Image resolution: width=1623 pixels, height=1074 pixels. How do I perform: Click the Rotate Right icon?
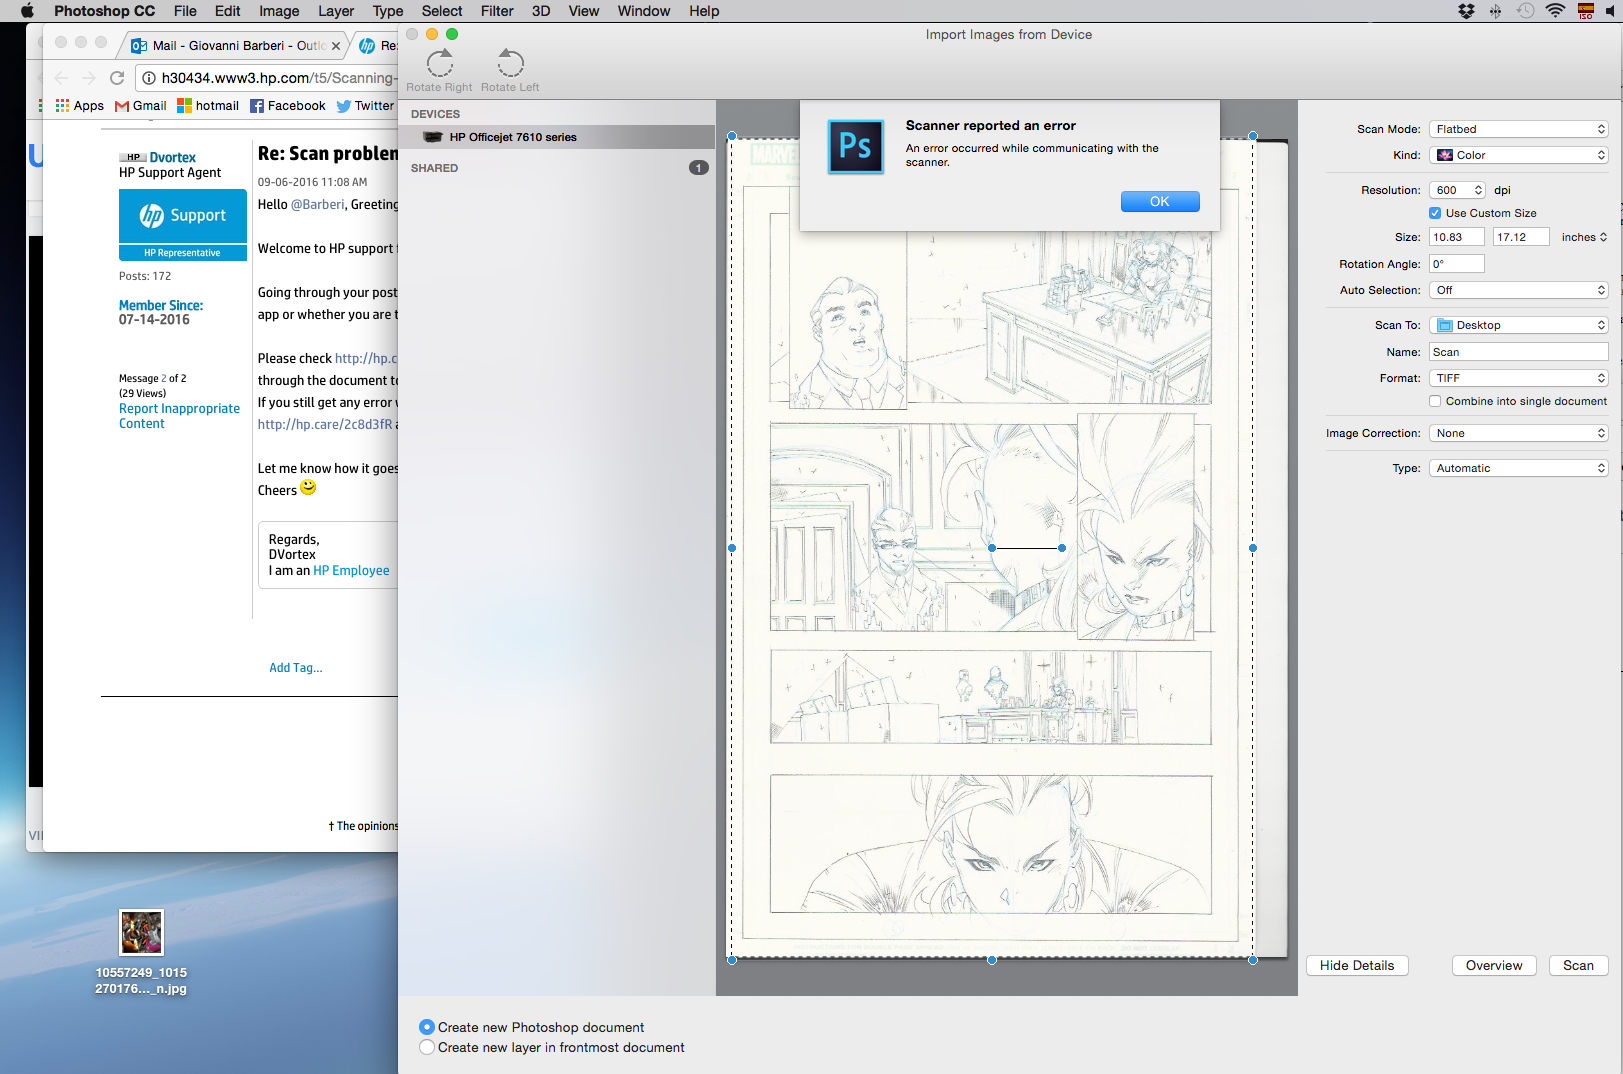440,63
